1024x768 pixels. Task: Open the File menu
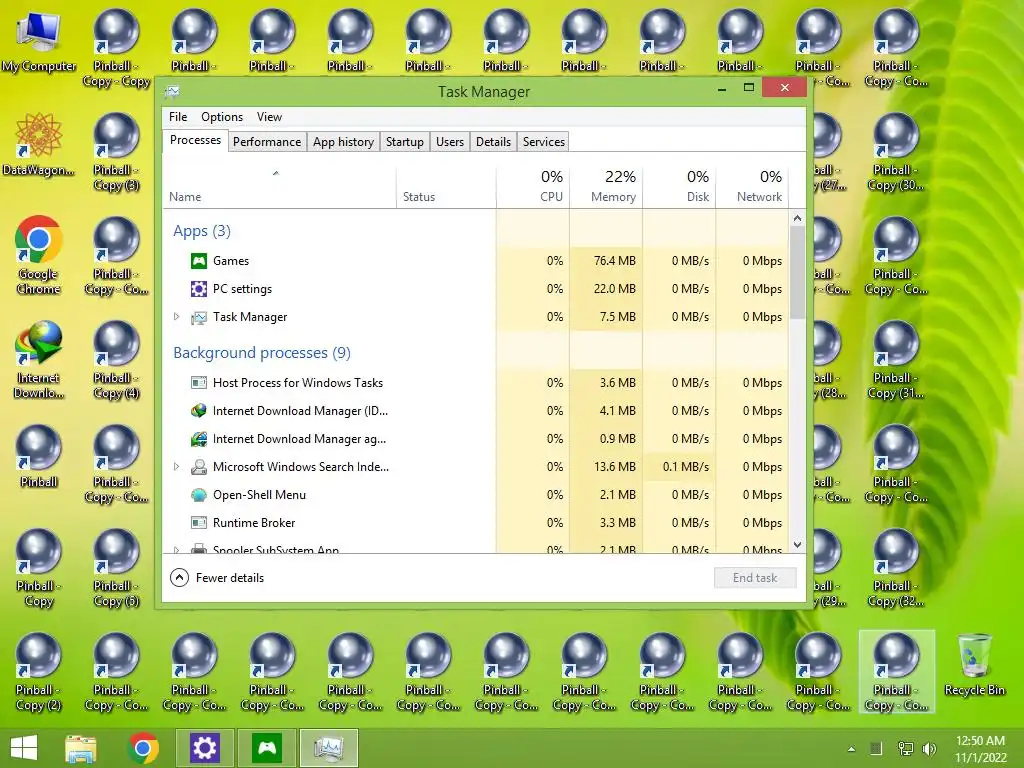(178, 117)
